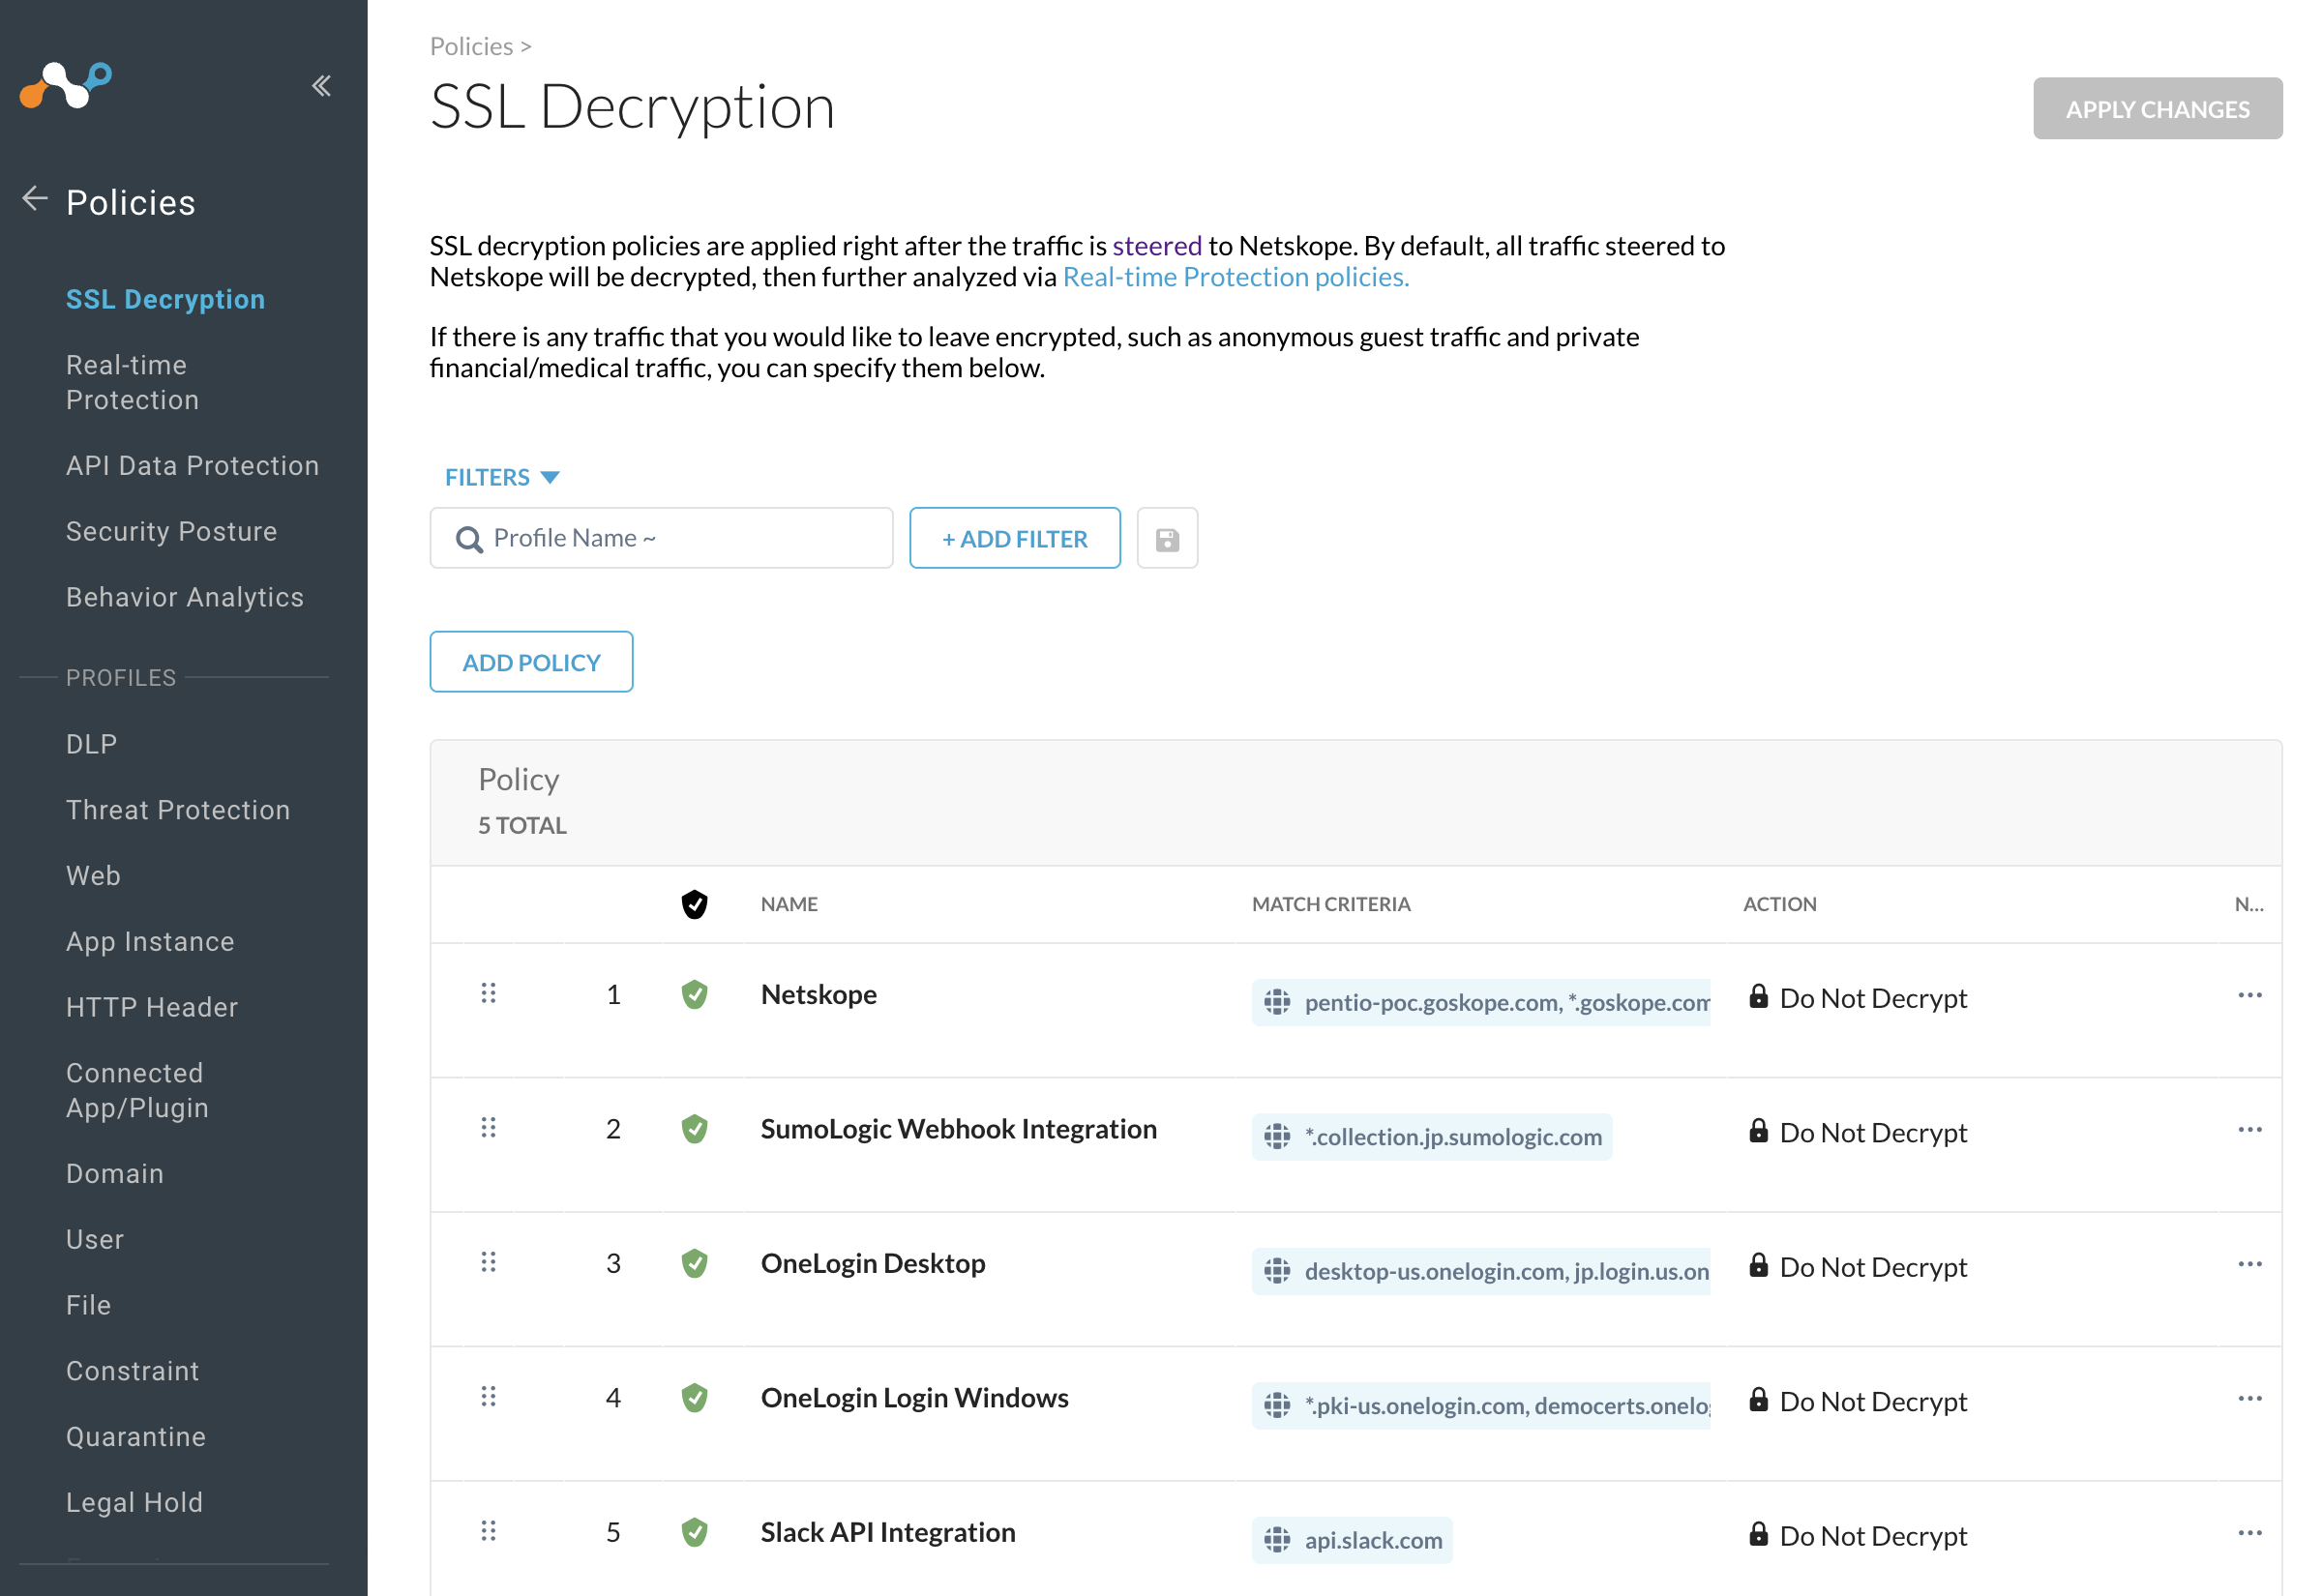Click the drag handle of the OneLogin Desktop row
2322x1596 pixels.
coord(488,1262)
